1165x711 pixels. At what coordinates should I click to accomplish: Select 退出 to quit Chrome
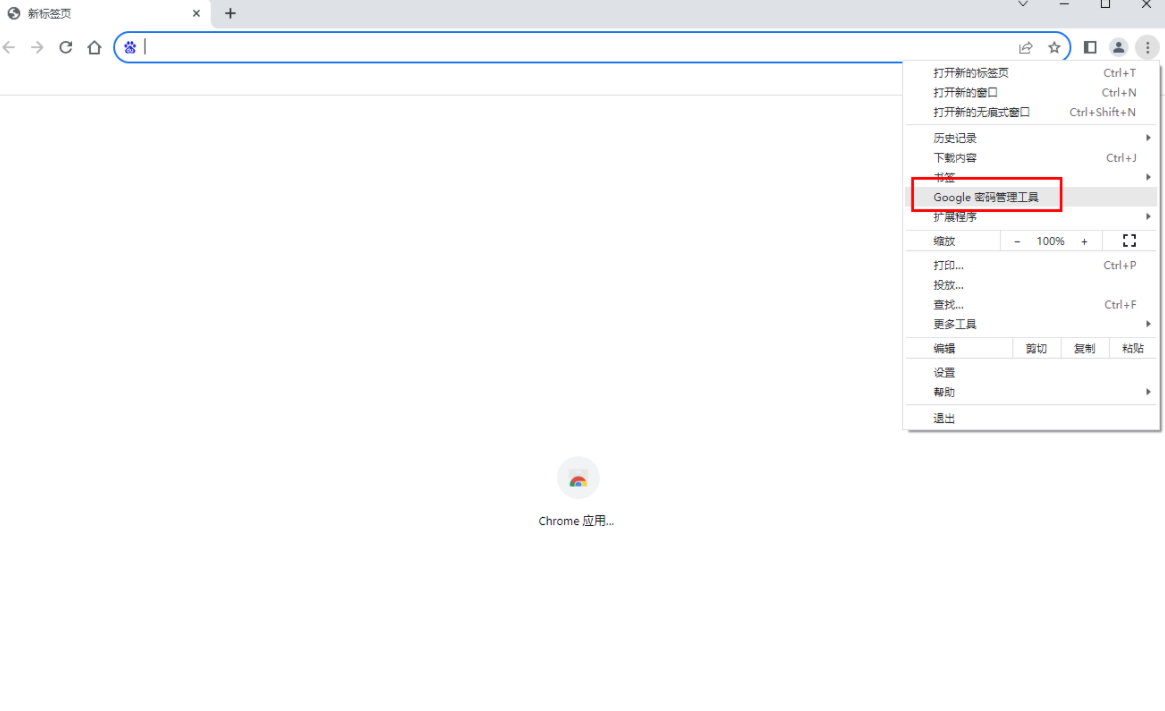[x=1031, y=418]
